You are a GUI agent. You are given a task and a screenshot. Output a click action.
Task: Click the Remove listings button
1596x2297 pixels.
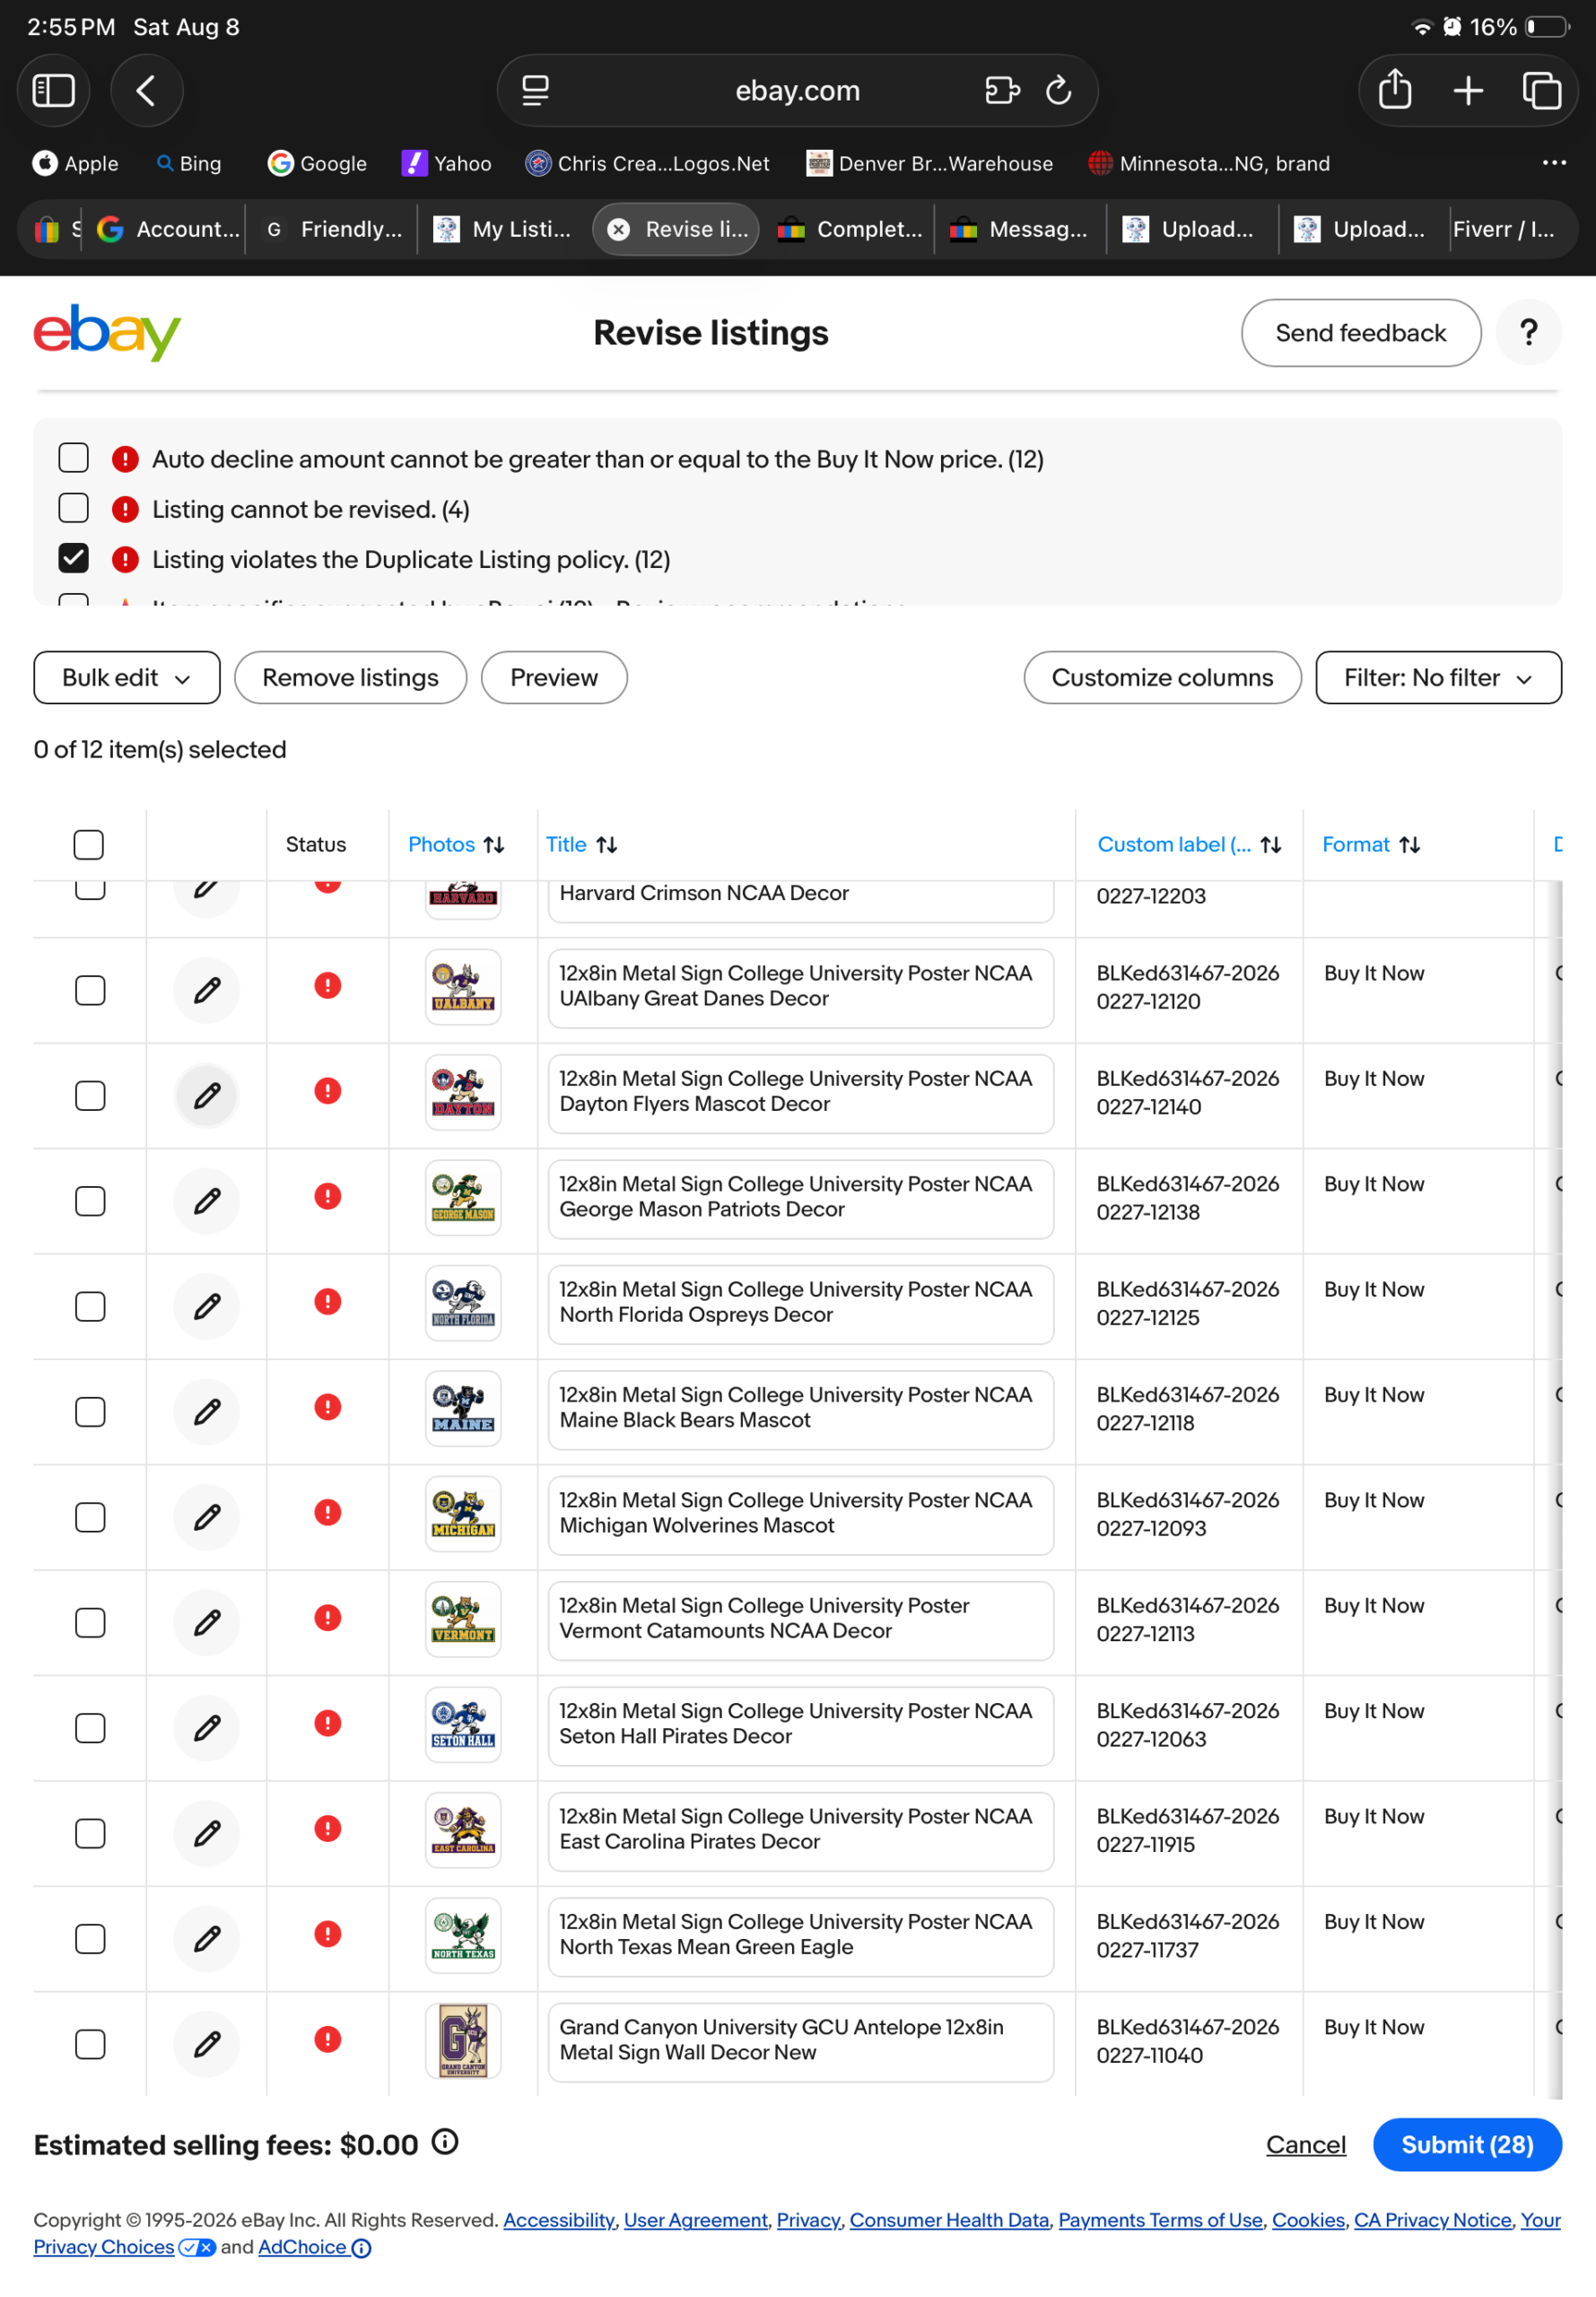coord(350,678)
